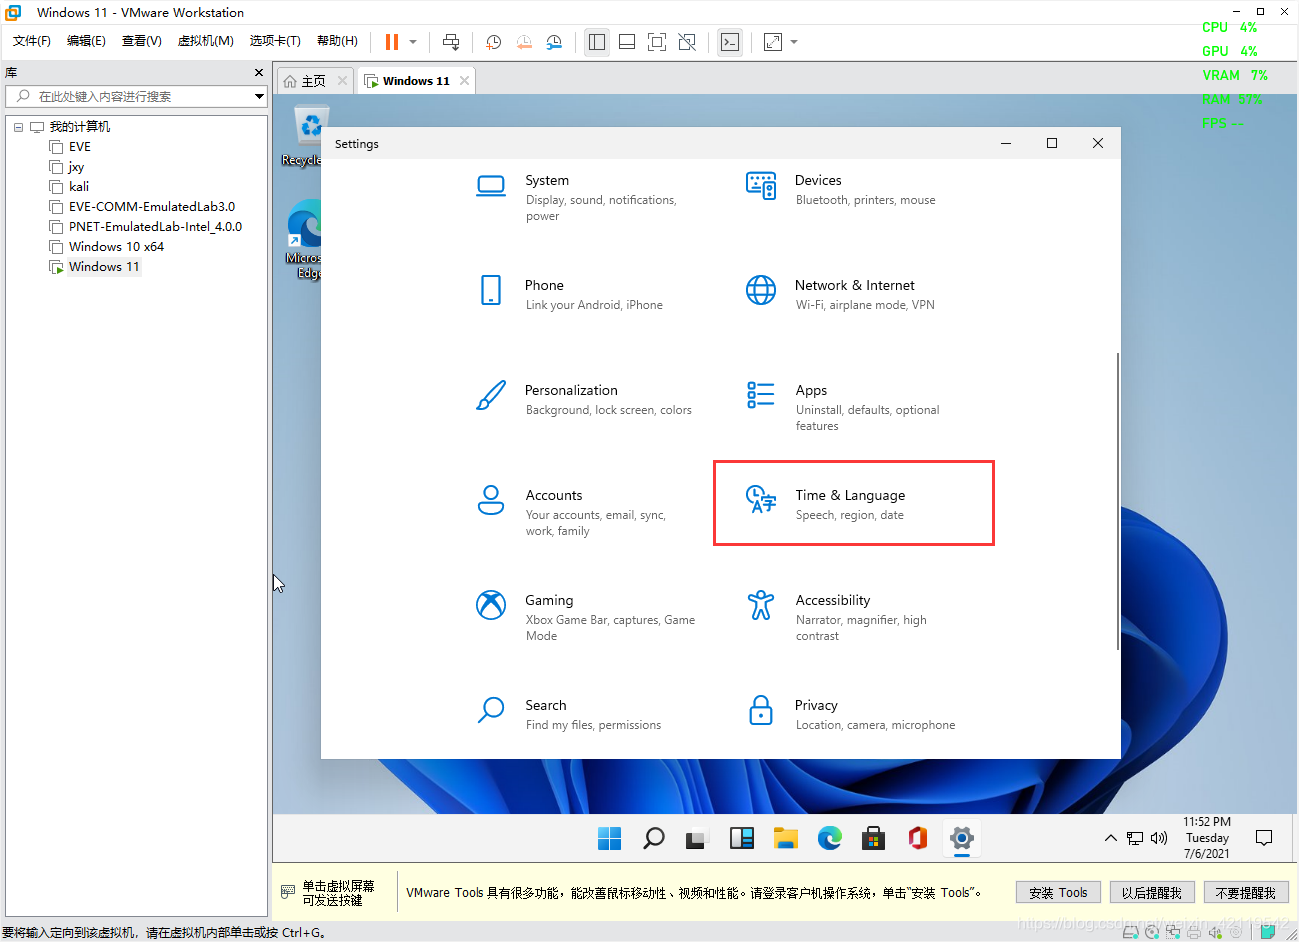Open the power options dropdown arrow

413,42
